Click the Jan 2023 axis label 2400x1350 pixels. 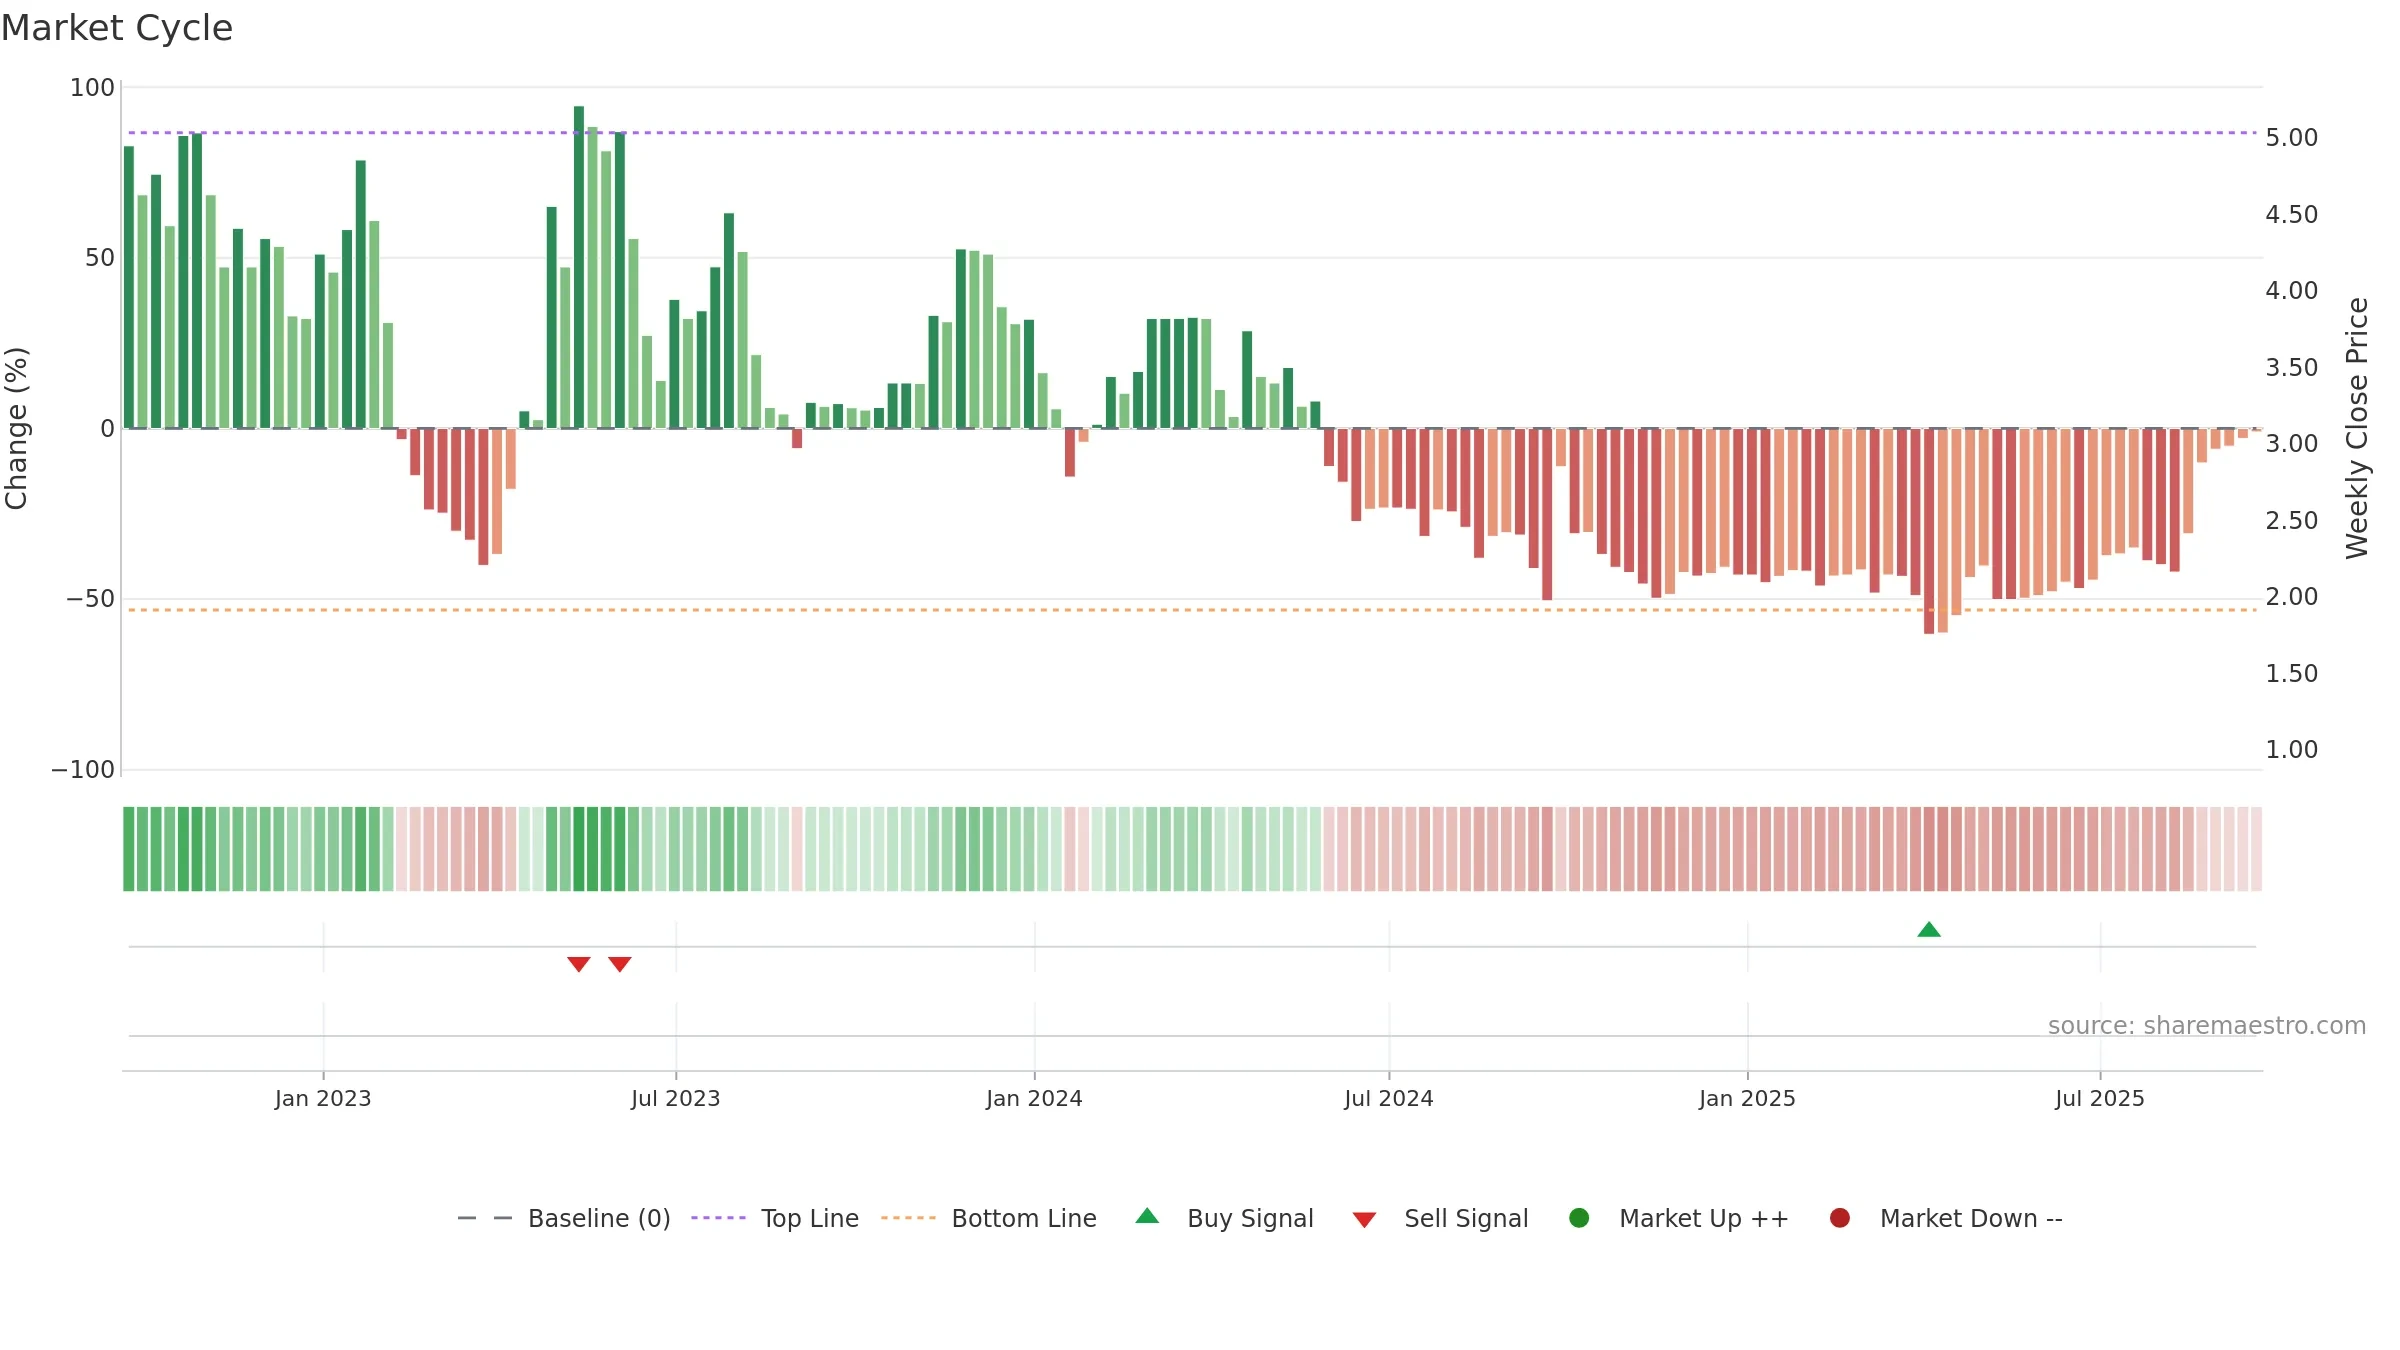coord(323,1099)
